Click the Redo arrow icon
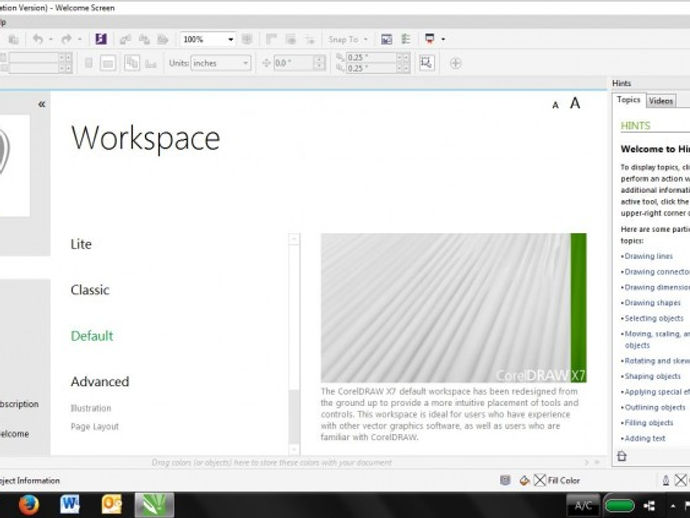 66,39
